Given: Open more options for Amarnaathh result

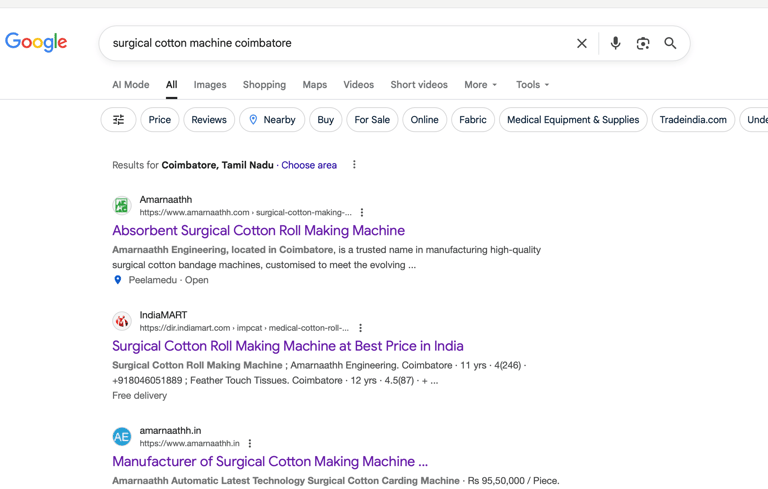Looking at the screenshot, I should [361, 212].
